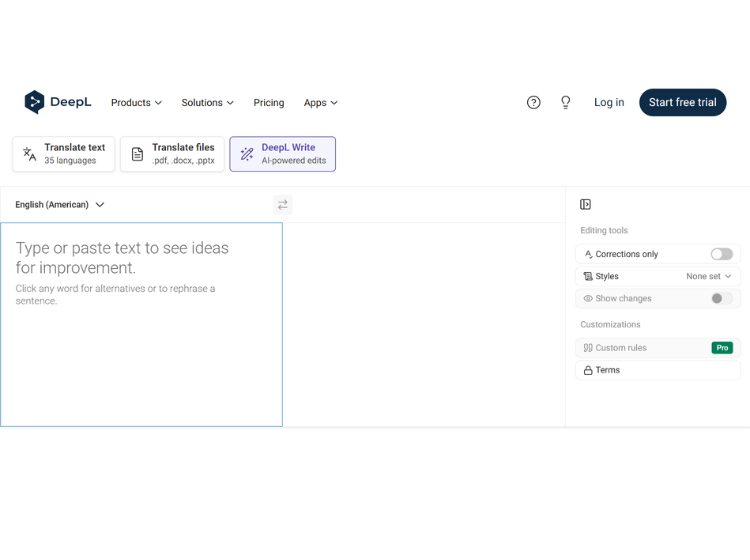Expand the Apps menu
This screenshot has height=560, width=750.
320,103
